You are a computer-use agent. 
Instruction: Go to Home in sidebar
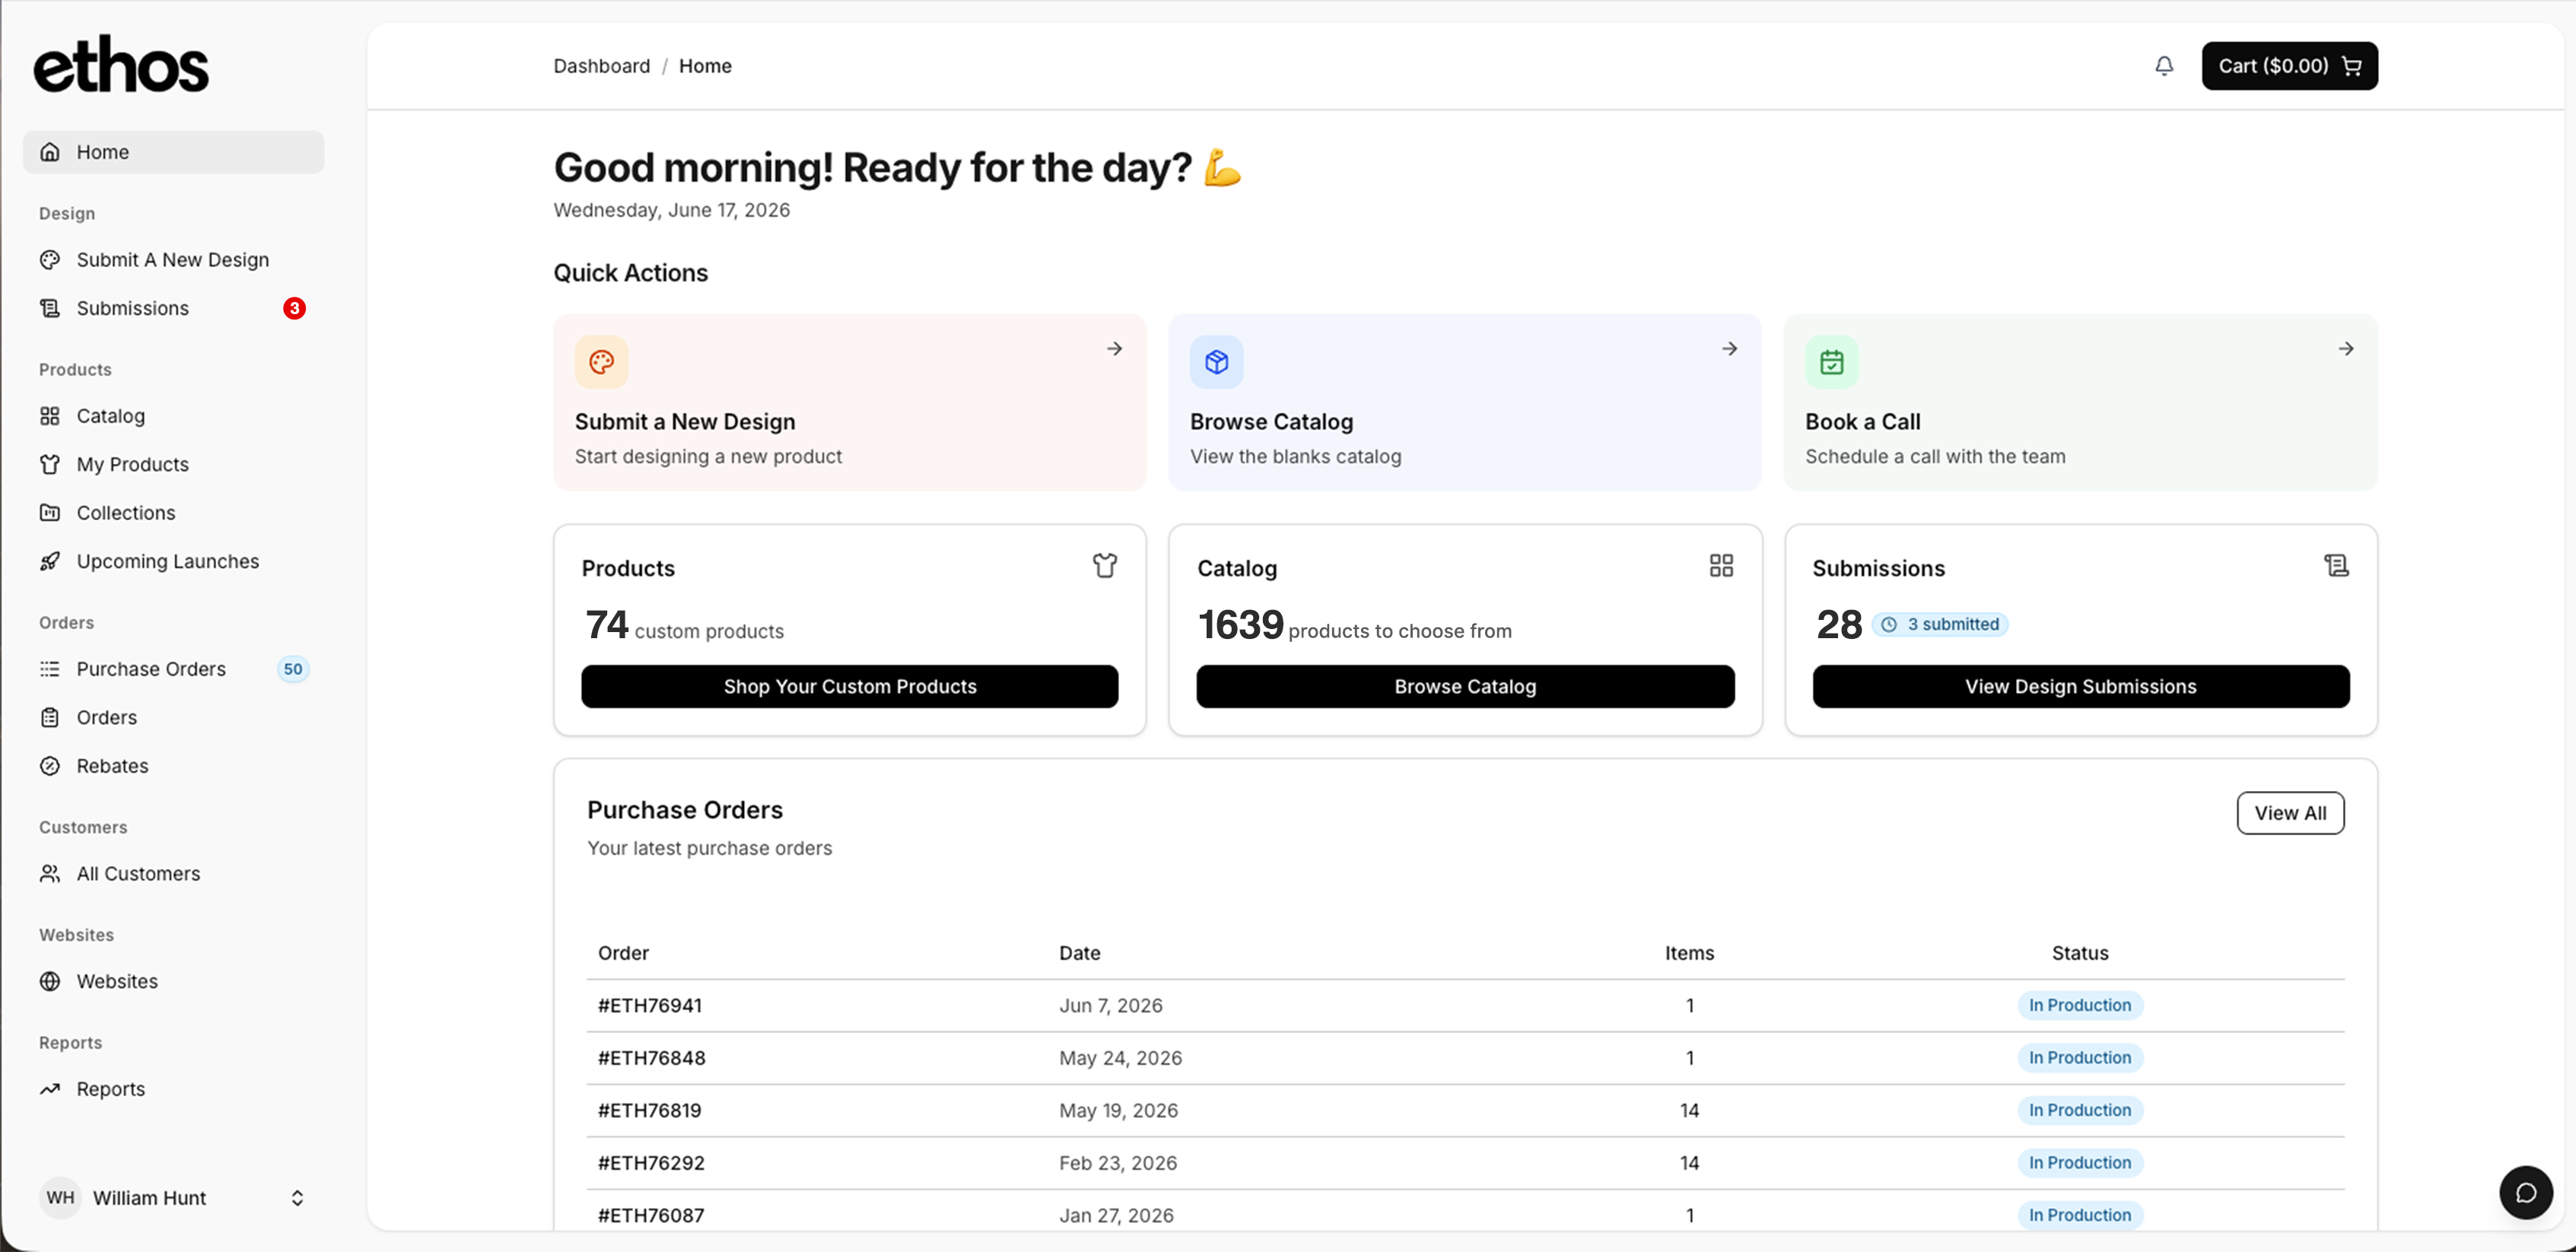tap(173, 152)
